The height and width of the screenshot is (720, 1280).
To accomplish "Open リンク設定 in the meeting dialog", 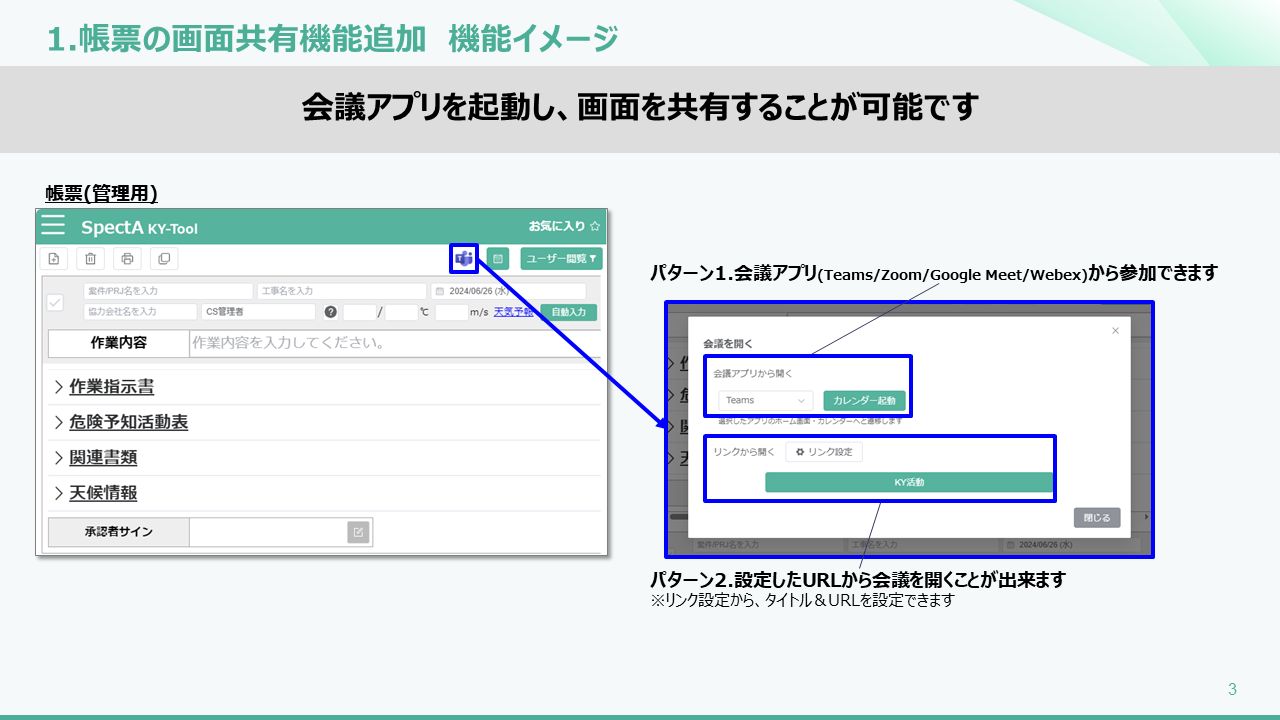I will tap(824, 452).
